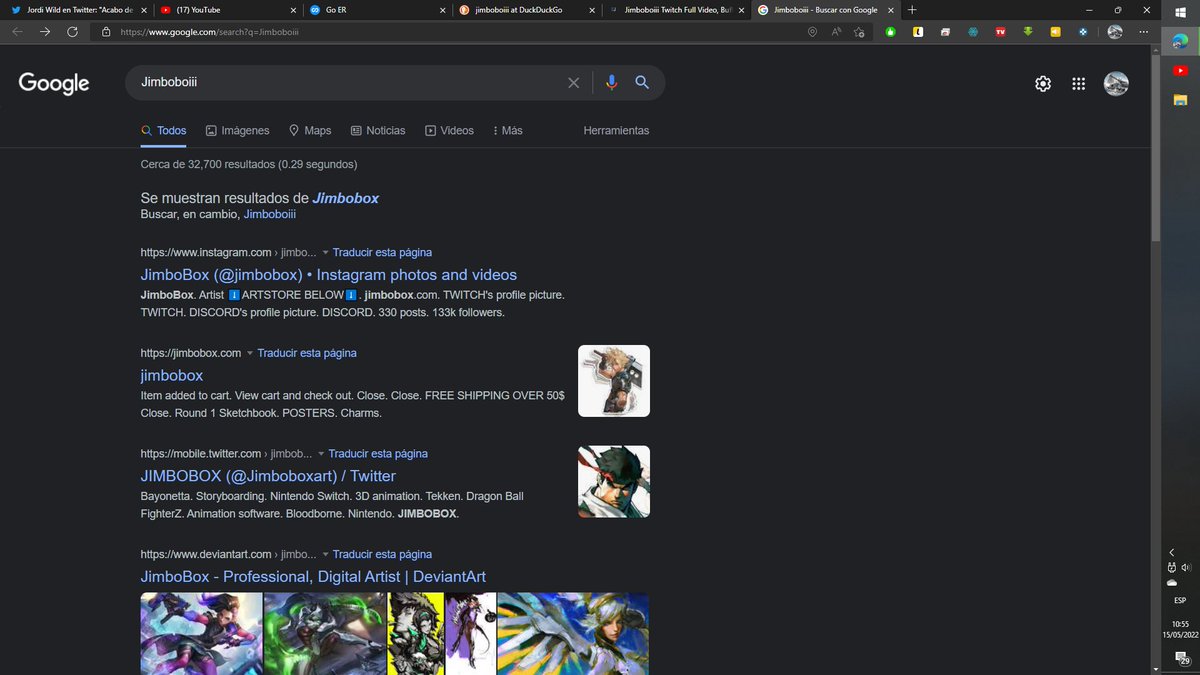Expand DeviantArt result options arrow
This screenshot has width=1200, height=675.
point(325,554)
